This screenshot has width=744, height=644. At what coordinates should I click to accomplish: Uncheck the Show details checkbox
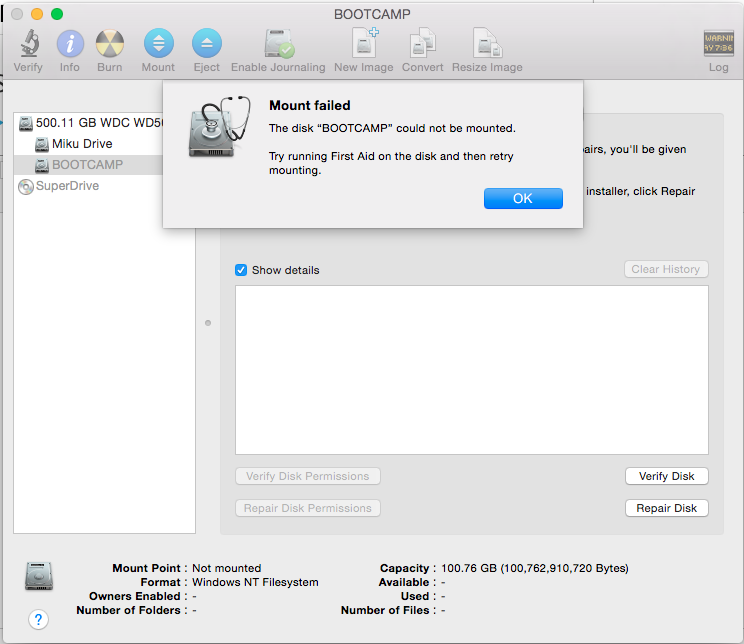241,270
